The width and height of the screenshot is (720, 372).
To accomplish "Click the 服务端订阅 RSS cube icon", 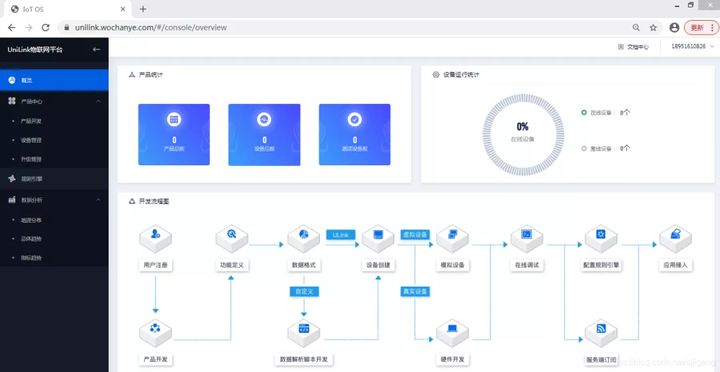I will tap(601, 333).
